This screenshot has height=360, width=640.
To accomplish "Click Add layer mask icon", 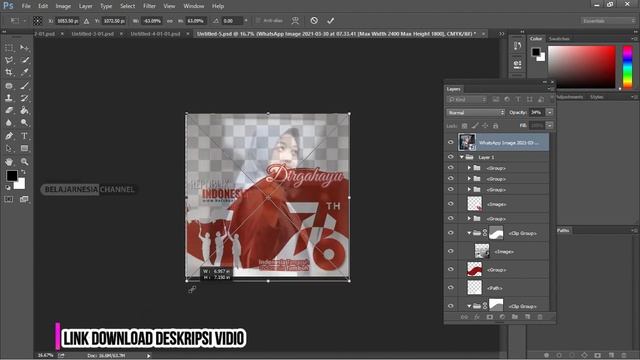I will tap(489, 317).
